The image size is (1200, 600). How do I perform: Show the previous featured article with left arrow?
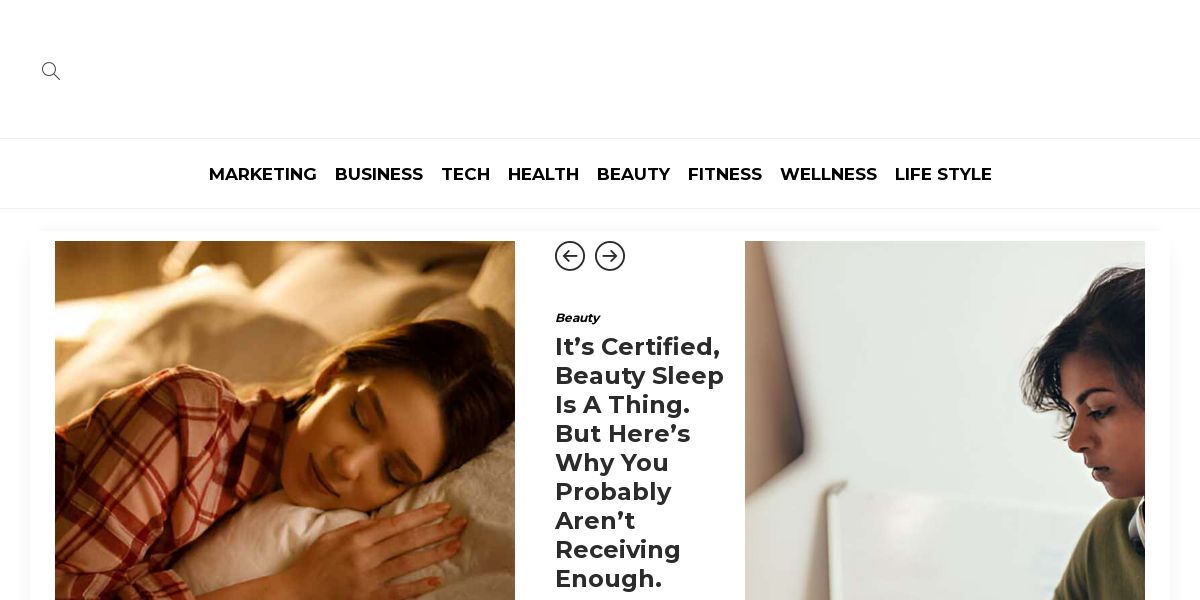coord(570,256)
